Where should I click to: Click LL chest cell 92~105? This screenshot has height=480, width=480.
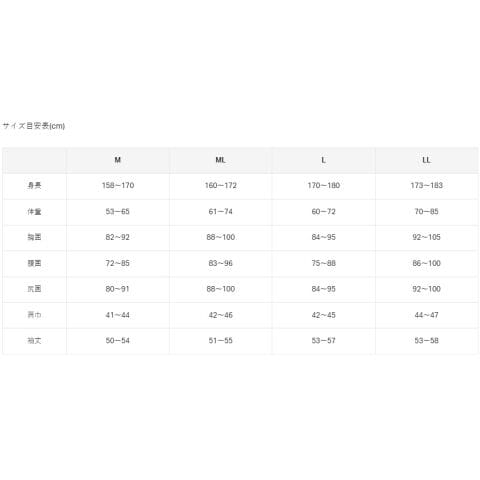pos(426,237)
